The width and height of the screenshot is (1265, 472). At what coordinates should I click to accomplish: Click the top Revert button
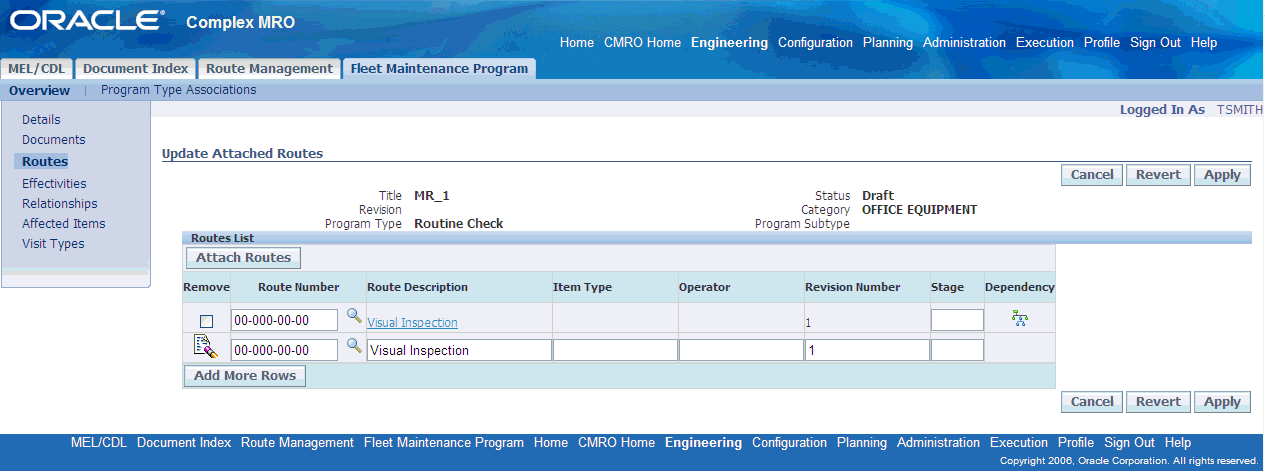(1159, 174)
